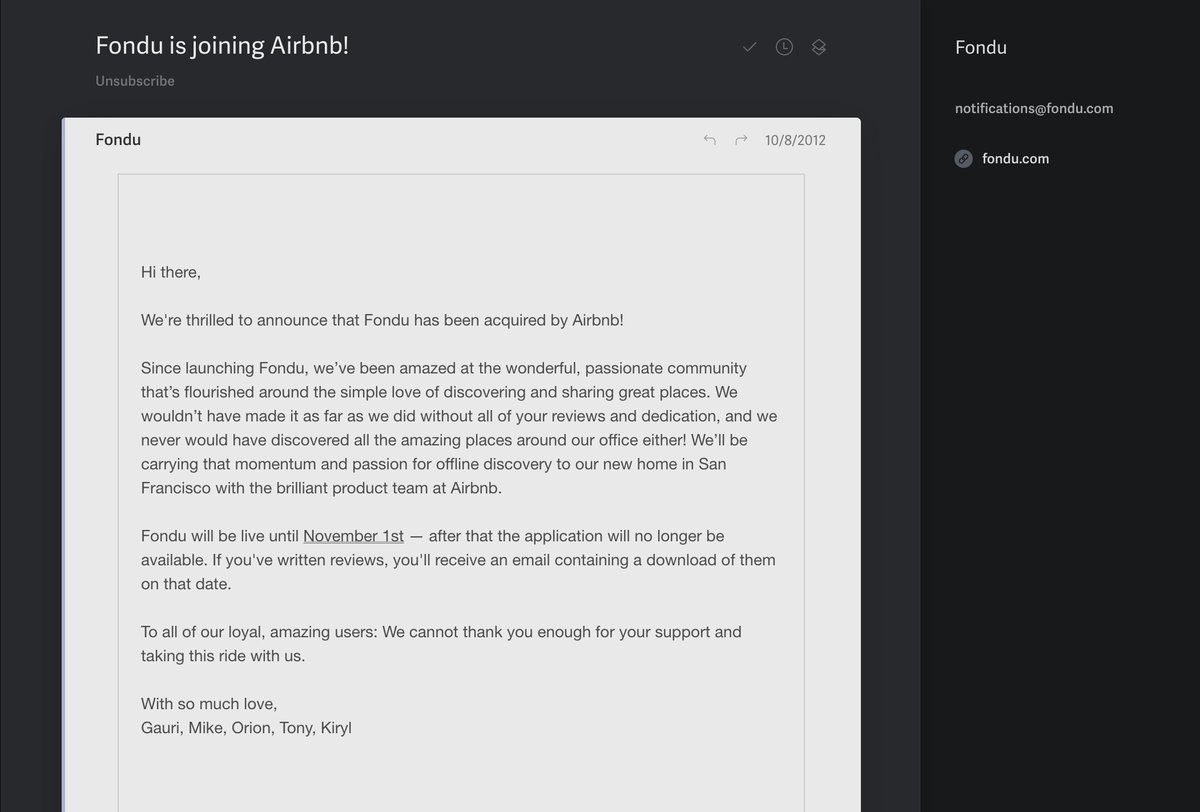Reply using the left arrow icon

[710, 140]
